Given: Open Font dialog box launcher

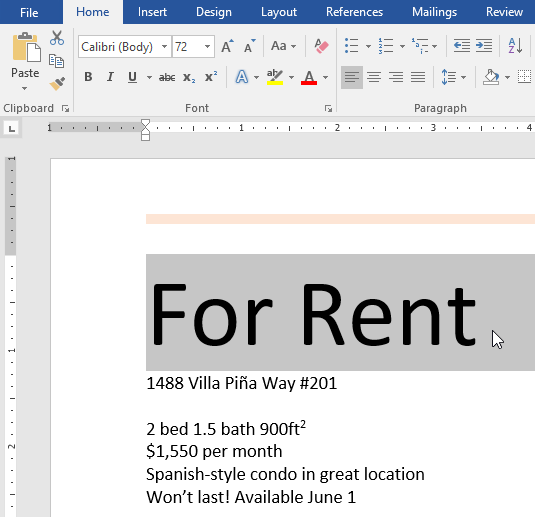Looking at the screenshot, I should tap(328, 109).
